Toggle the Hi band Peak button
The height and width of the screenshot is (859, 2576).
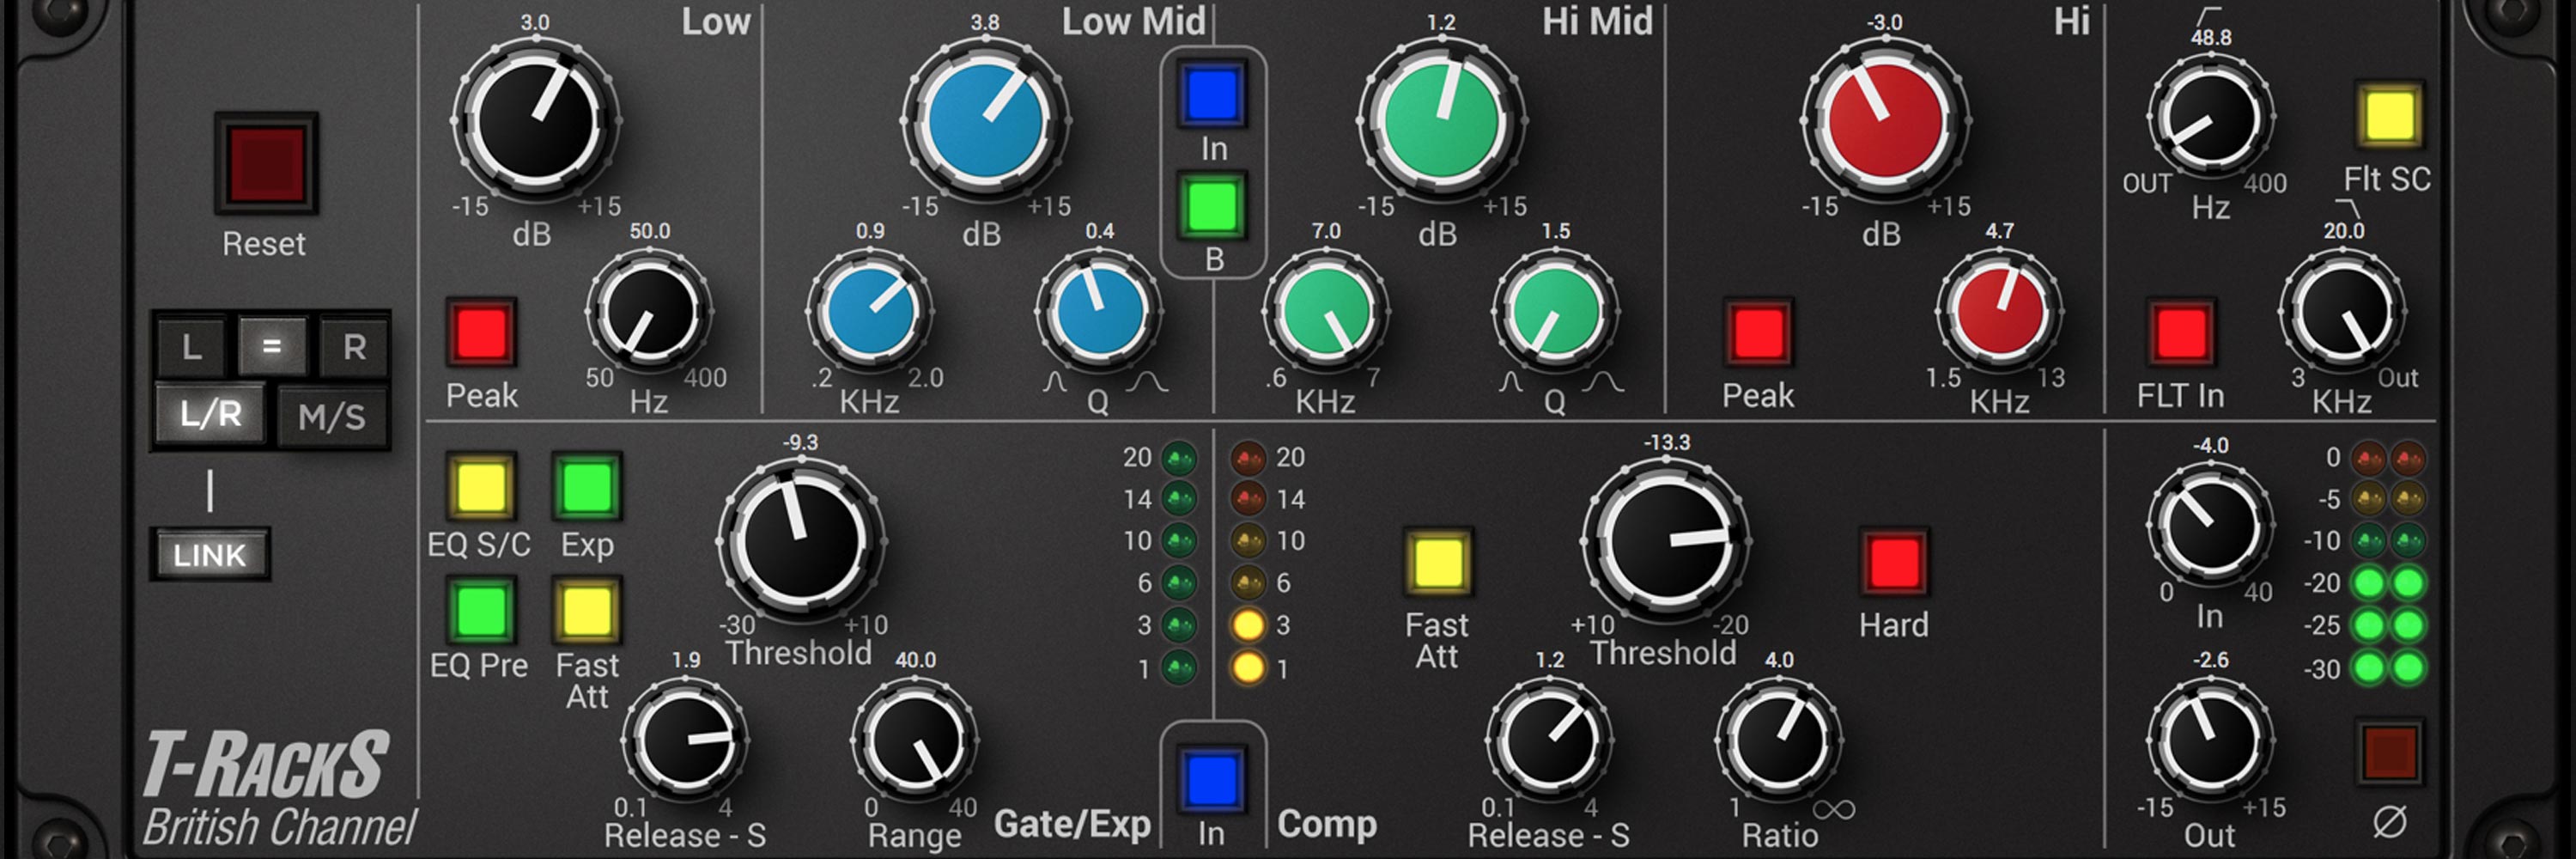point(1758,332)
